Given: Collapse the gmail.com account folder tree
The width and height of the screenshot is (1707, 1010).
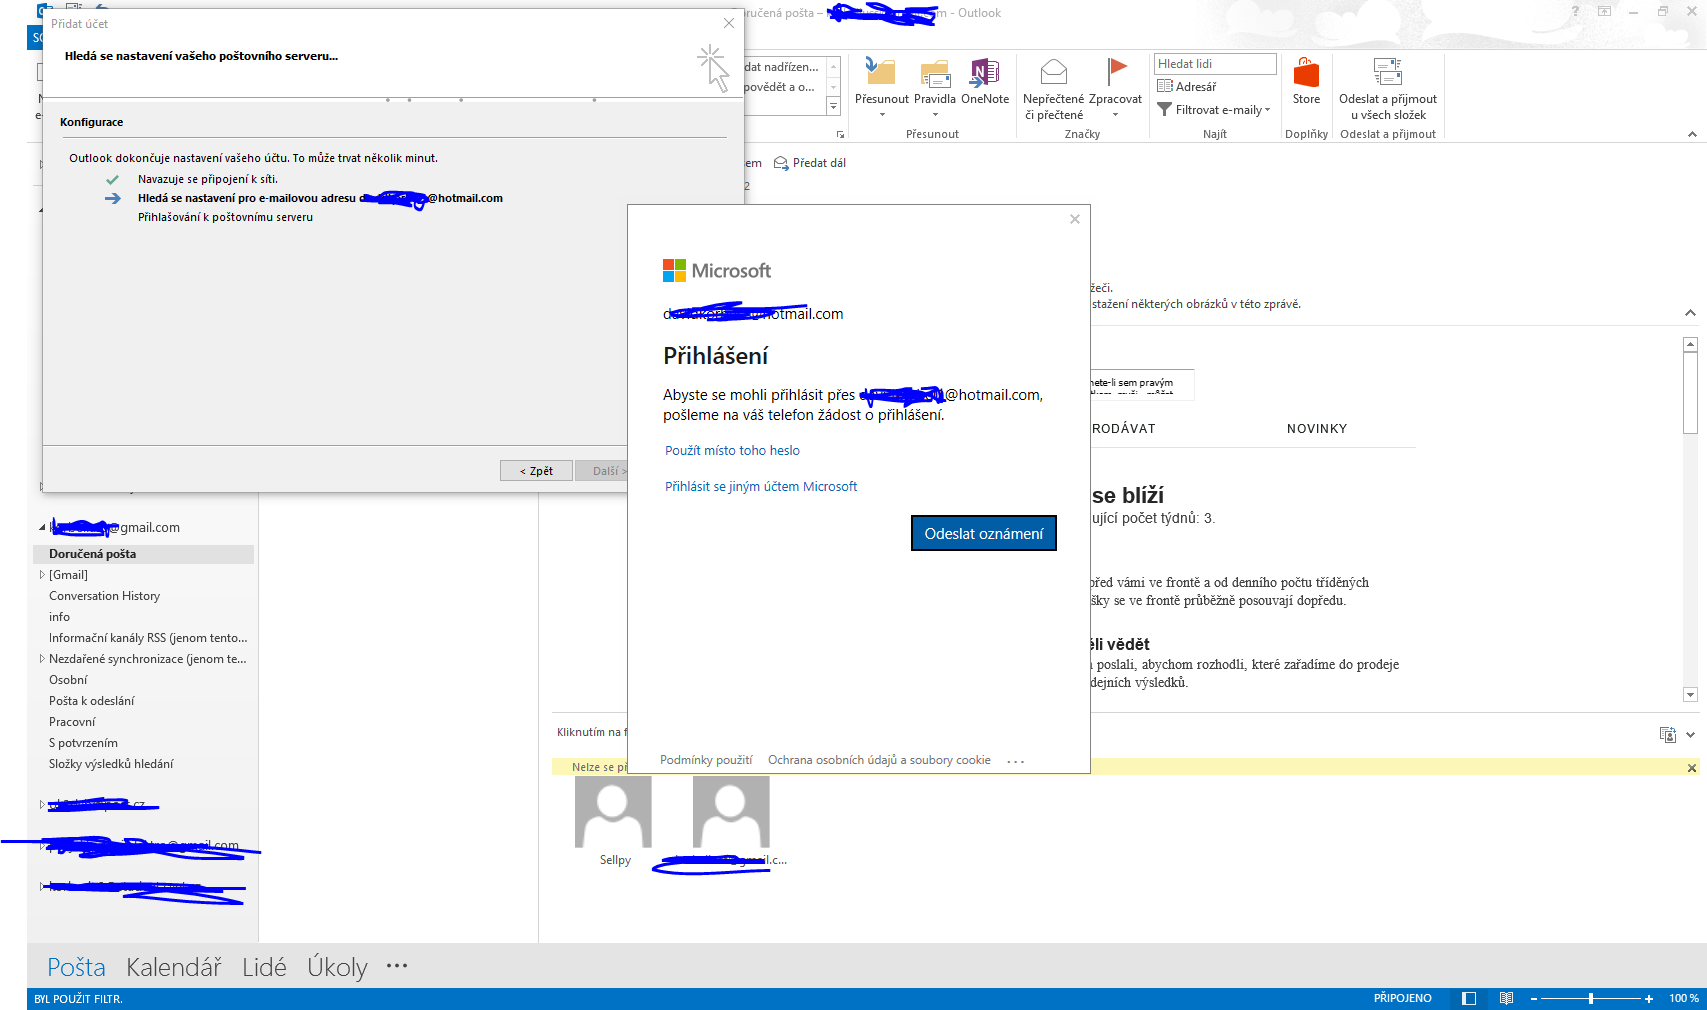Looking at the screenshot, I should point(42,527).
